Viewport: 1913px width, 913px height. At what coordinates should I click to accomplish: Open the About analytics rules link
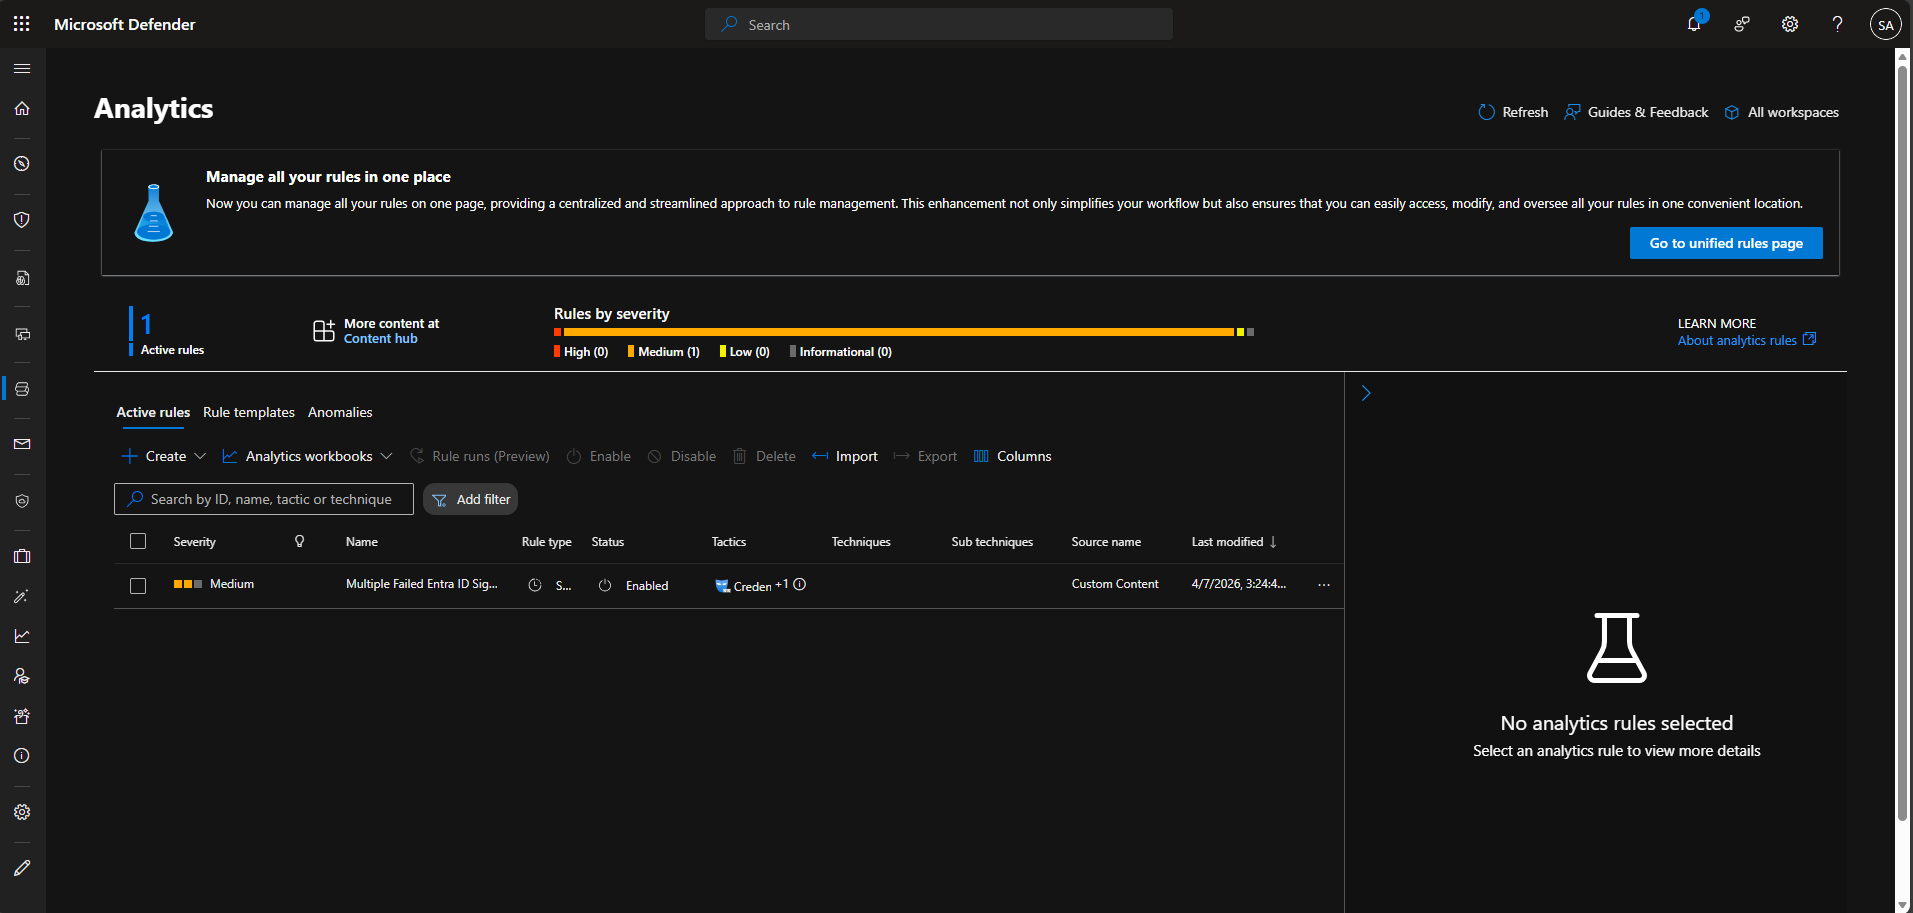point(1737,341)
